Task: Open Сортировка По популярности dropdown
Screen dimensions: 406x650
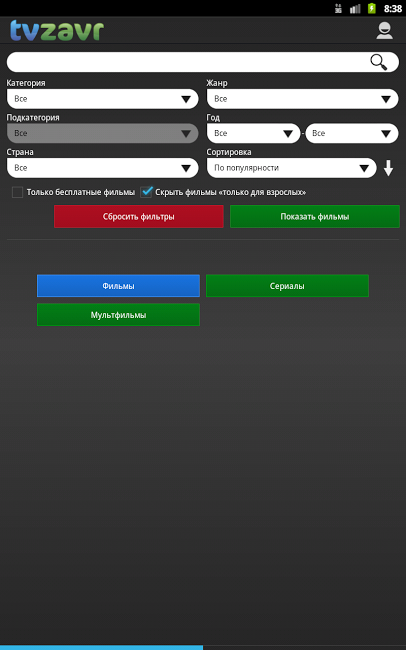Action: 292,168
